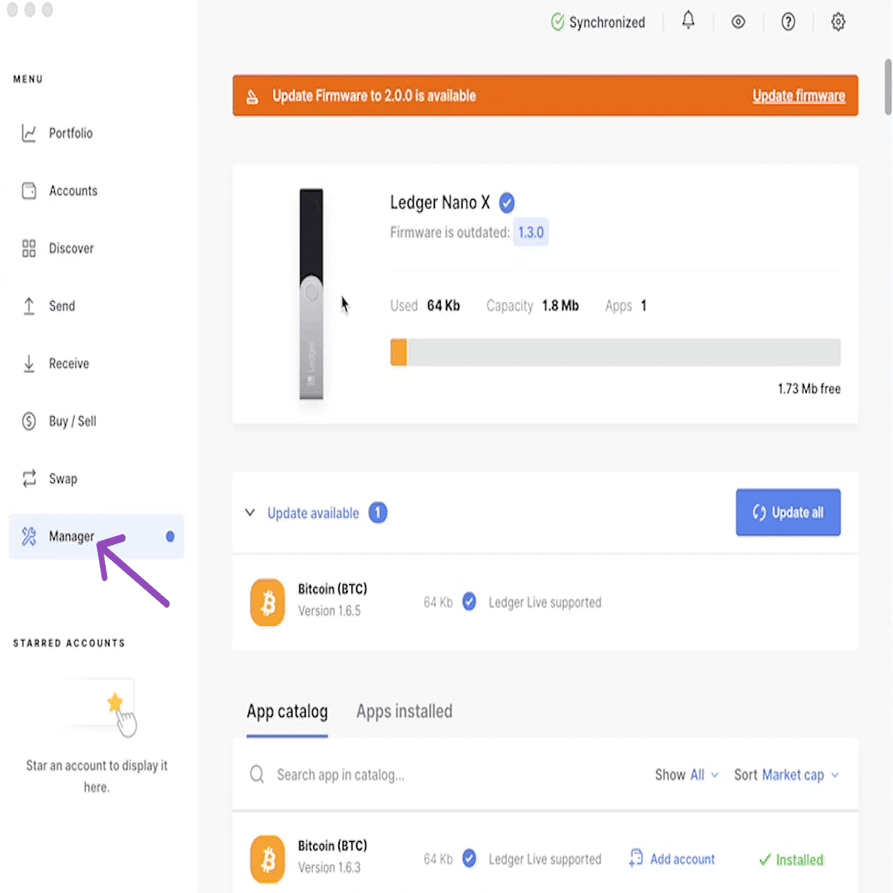This screenshot has height=893, width=893.
Task: Open the Sort Market cap dropdown
Action: tap(787, 774)
